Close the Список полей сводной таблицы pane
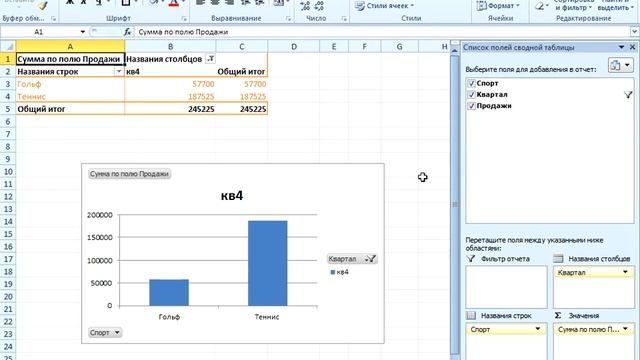This screenshot has height=360, width=640. 632,47
